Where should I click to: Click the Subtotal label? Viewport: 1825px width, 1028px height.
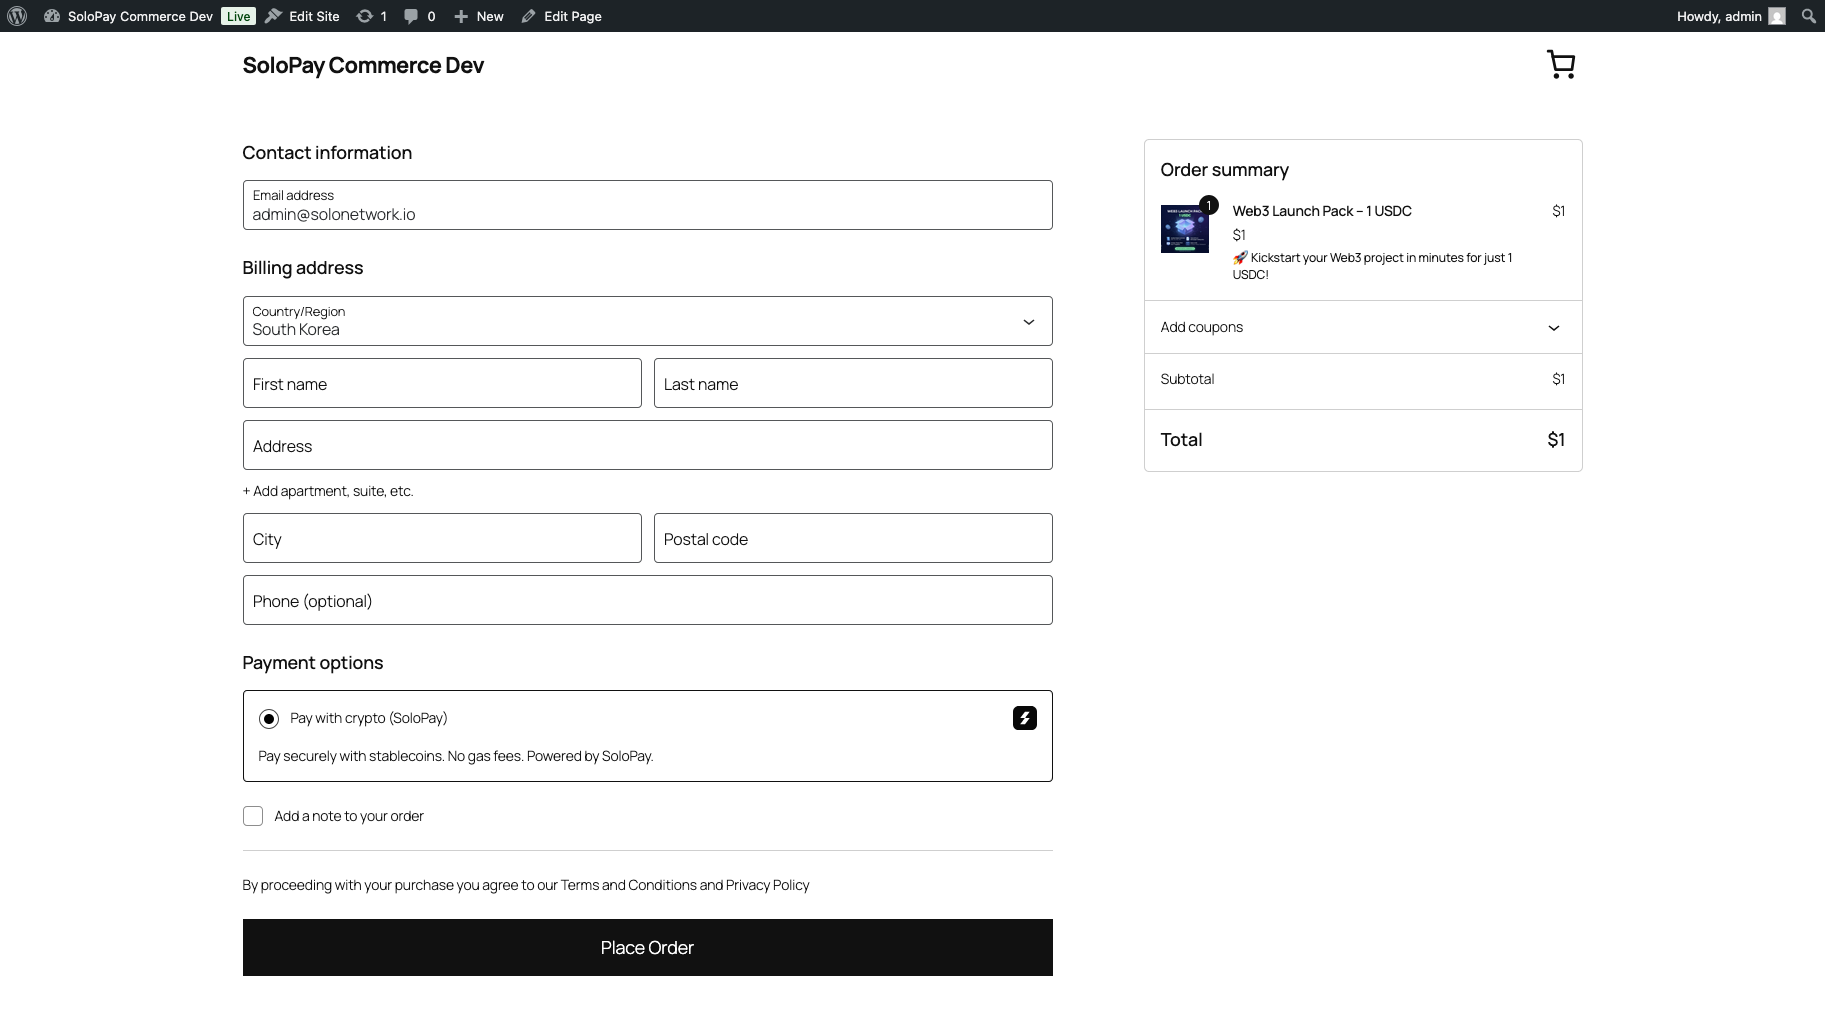tap(1187, 379)
